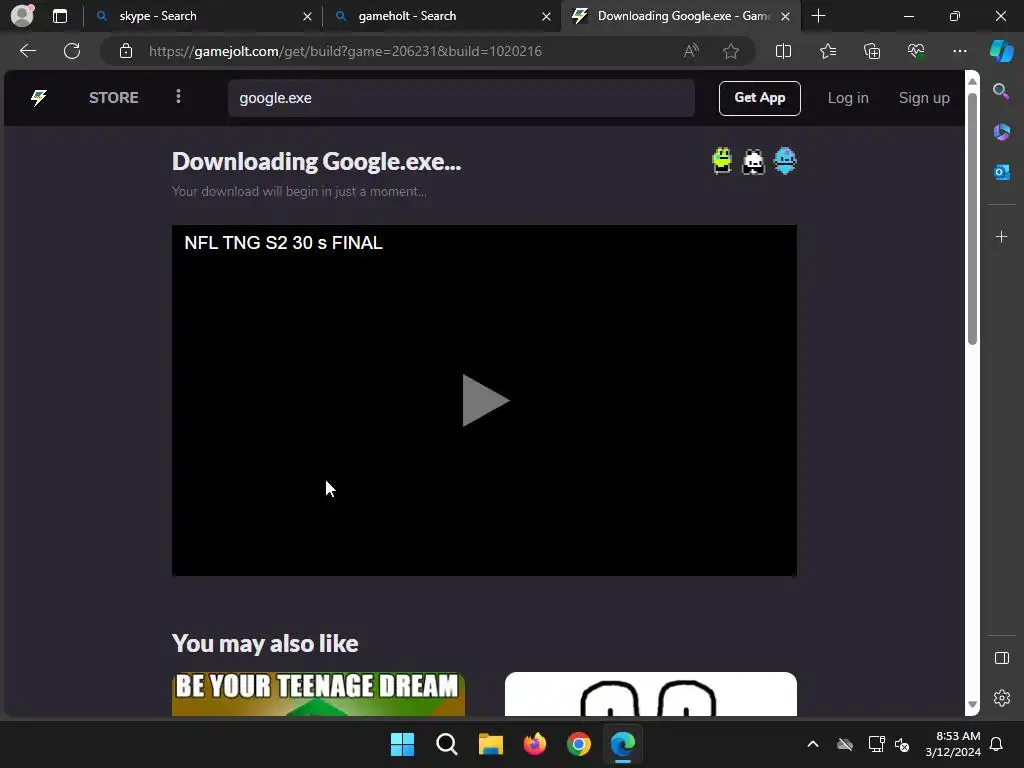Open the Edge sidebar search icon
The height and width of the screenshot is (768, 1024).
click(1001, 91)
